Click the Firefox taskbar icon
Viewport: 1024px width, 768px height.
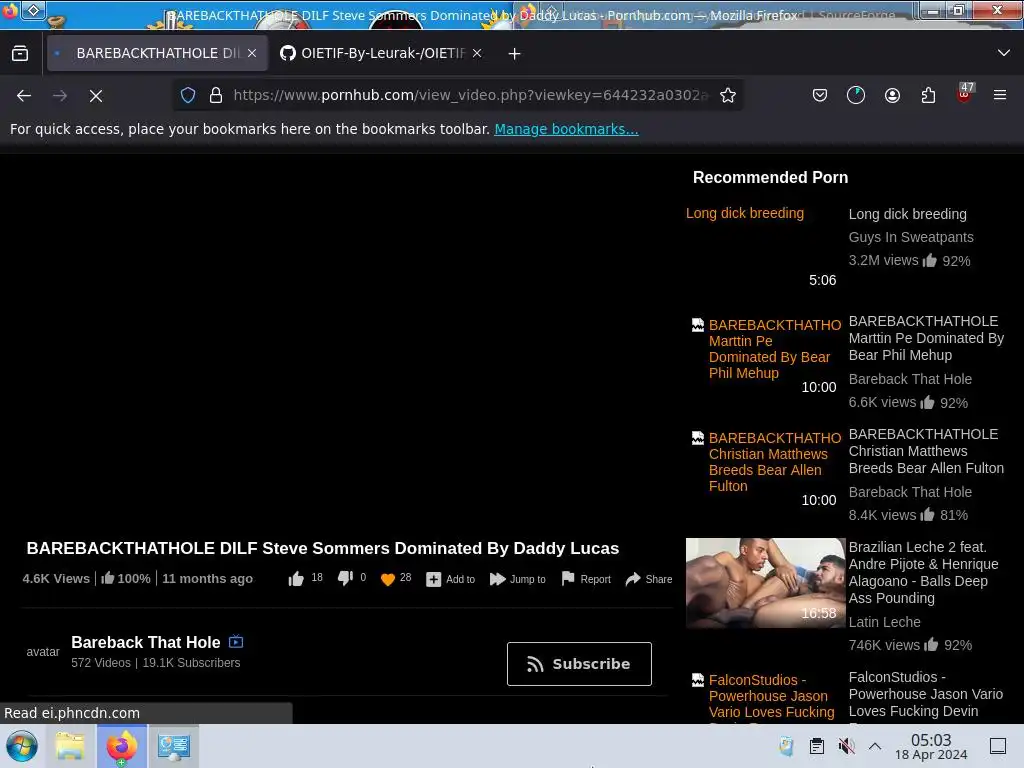pyautogui.click(x=121, y=746)
